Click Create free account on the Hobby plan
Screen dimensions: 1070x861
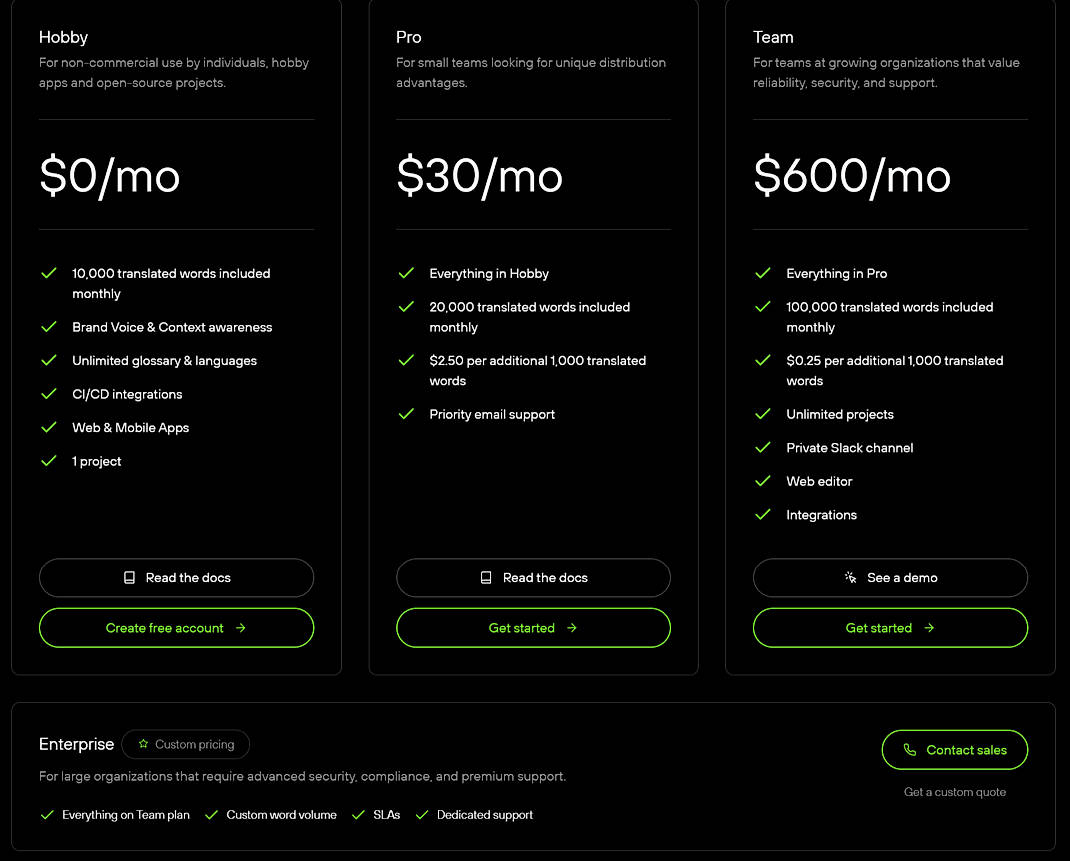tap(176, 628)
